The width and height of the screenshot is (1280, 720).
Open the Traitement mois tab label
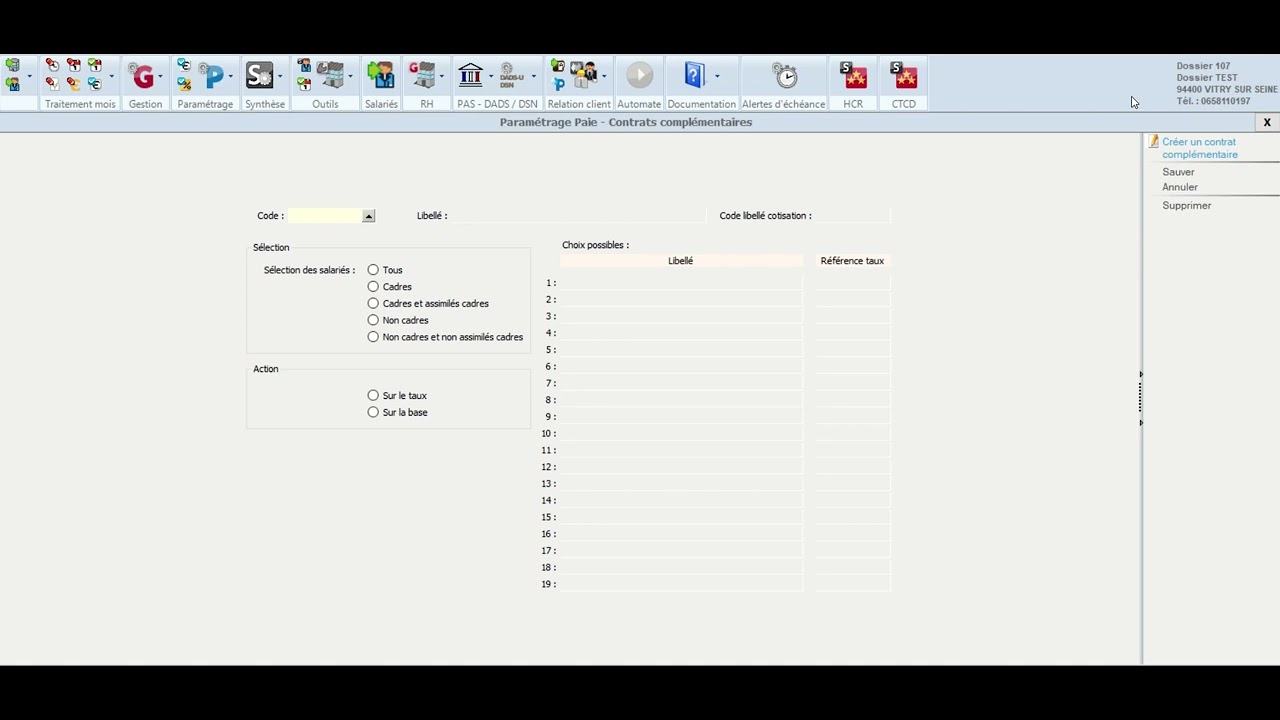80,104
